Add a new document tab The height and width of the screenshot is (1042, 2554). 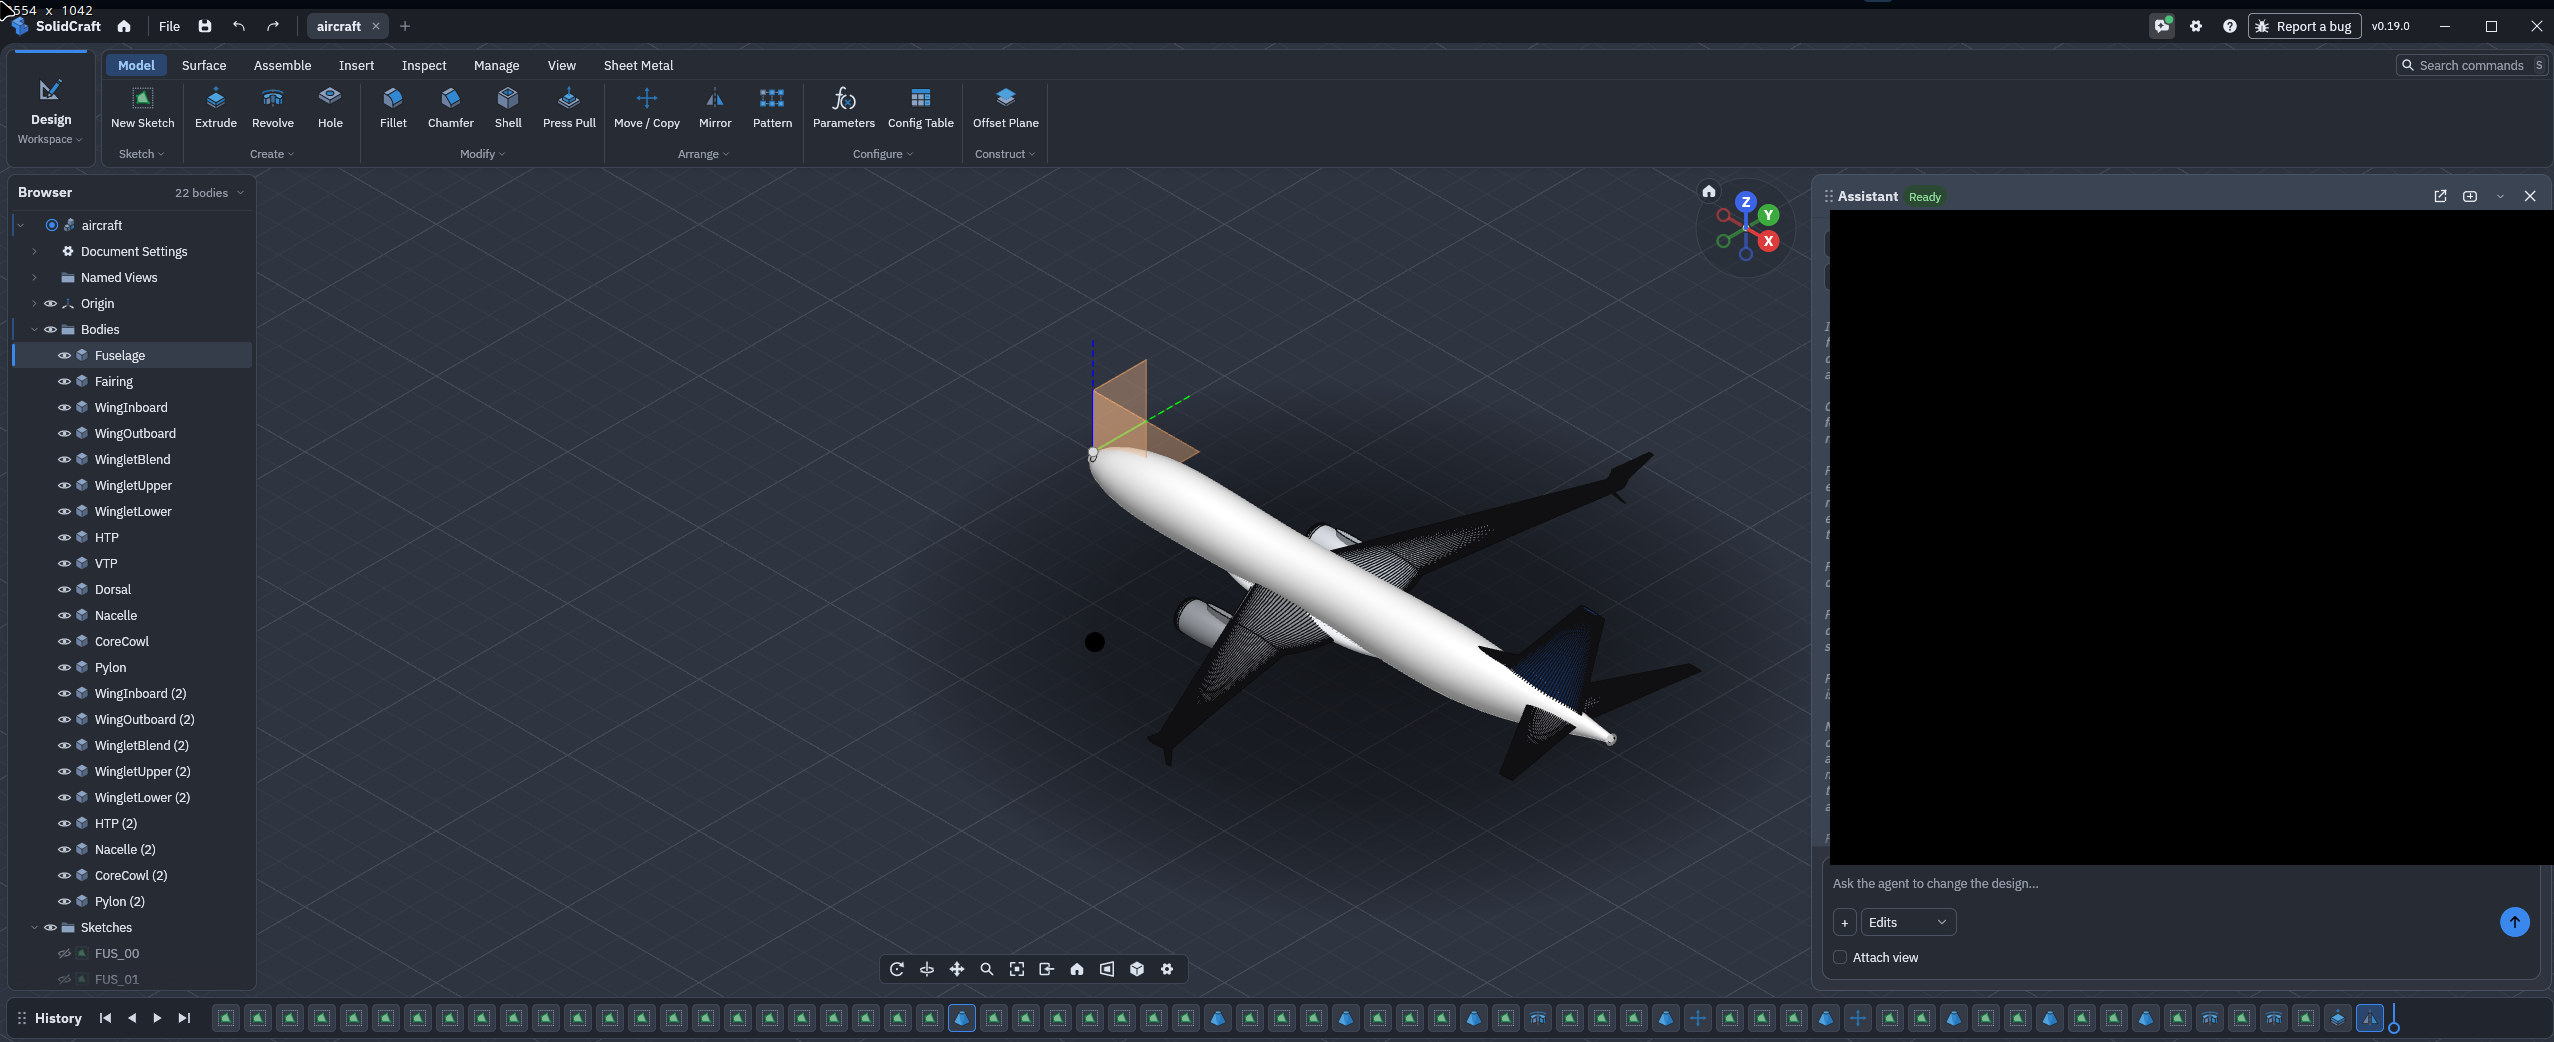tap(405, 26)
